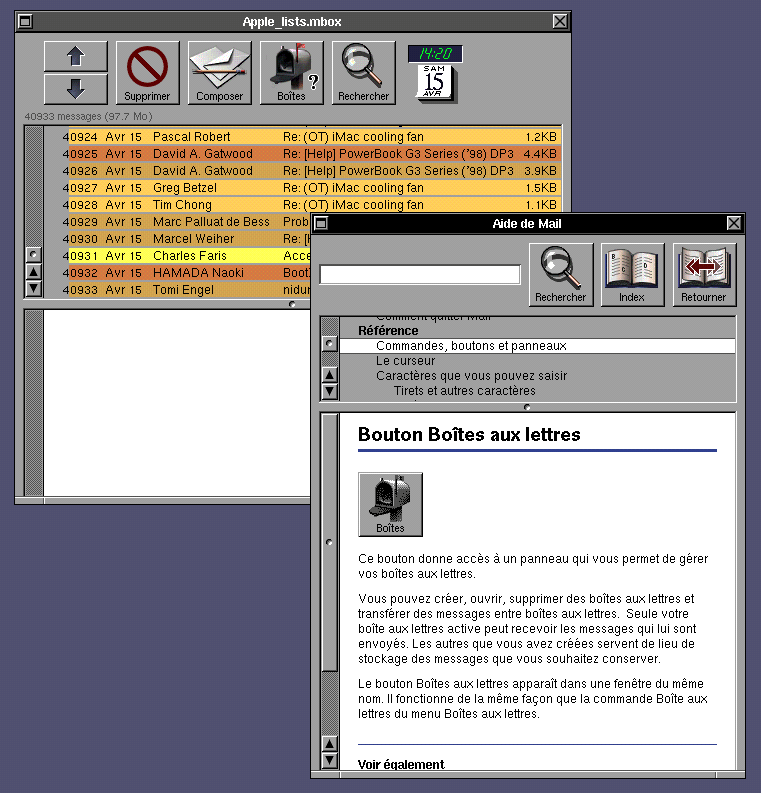Click message list scrollbar knob
The width and height of the screenshot is (761, 793).
click(x=34, y=254)
